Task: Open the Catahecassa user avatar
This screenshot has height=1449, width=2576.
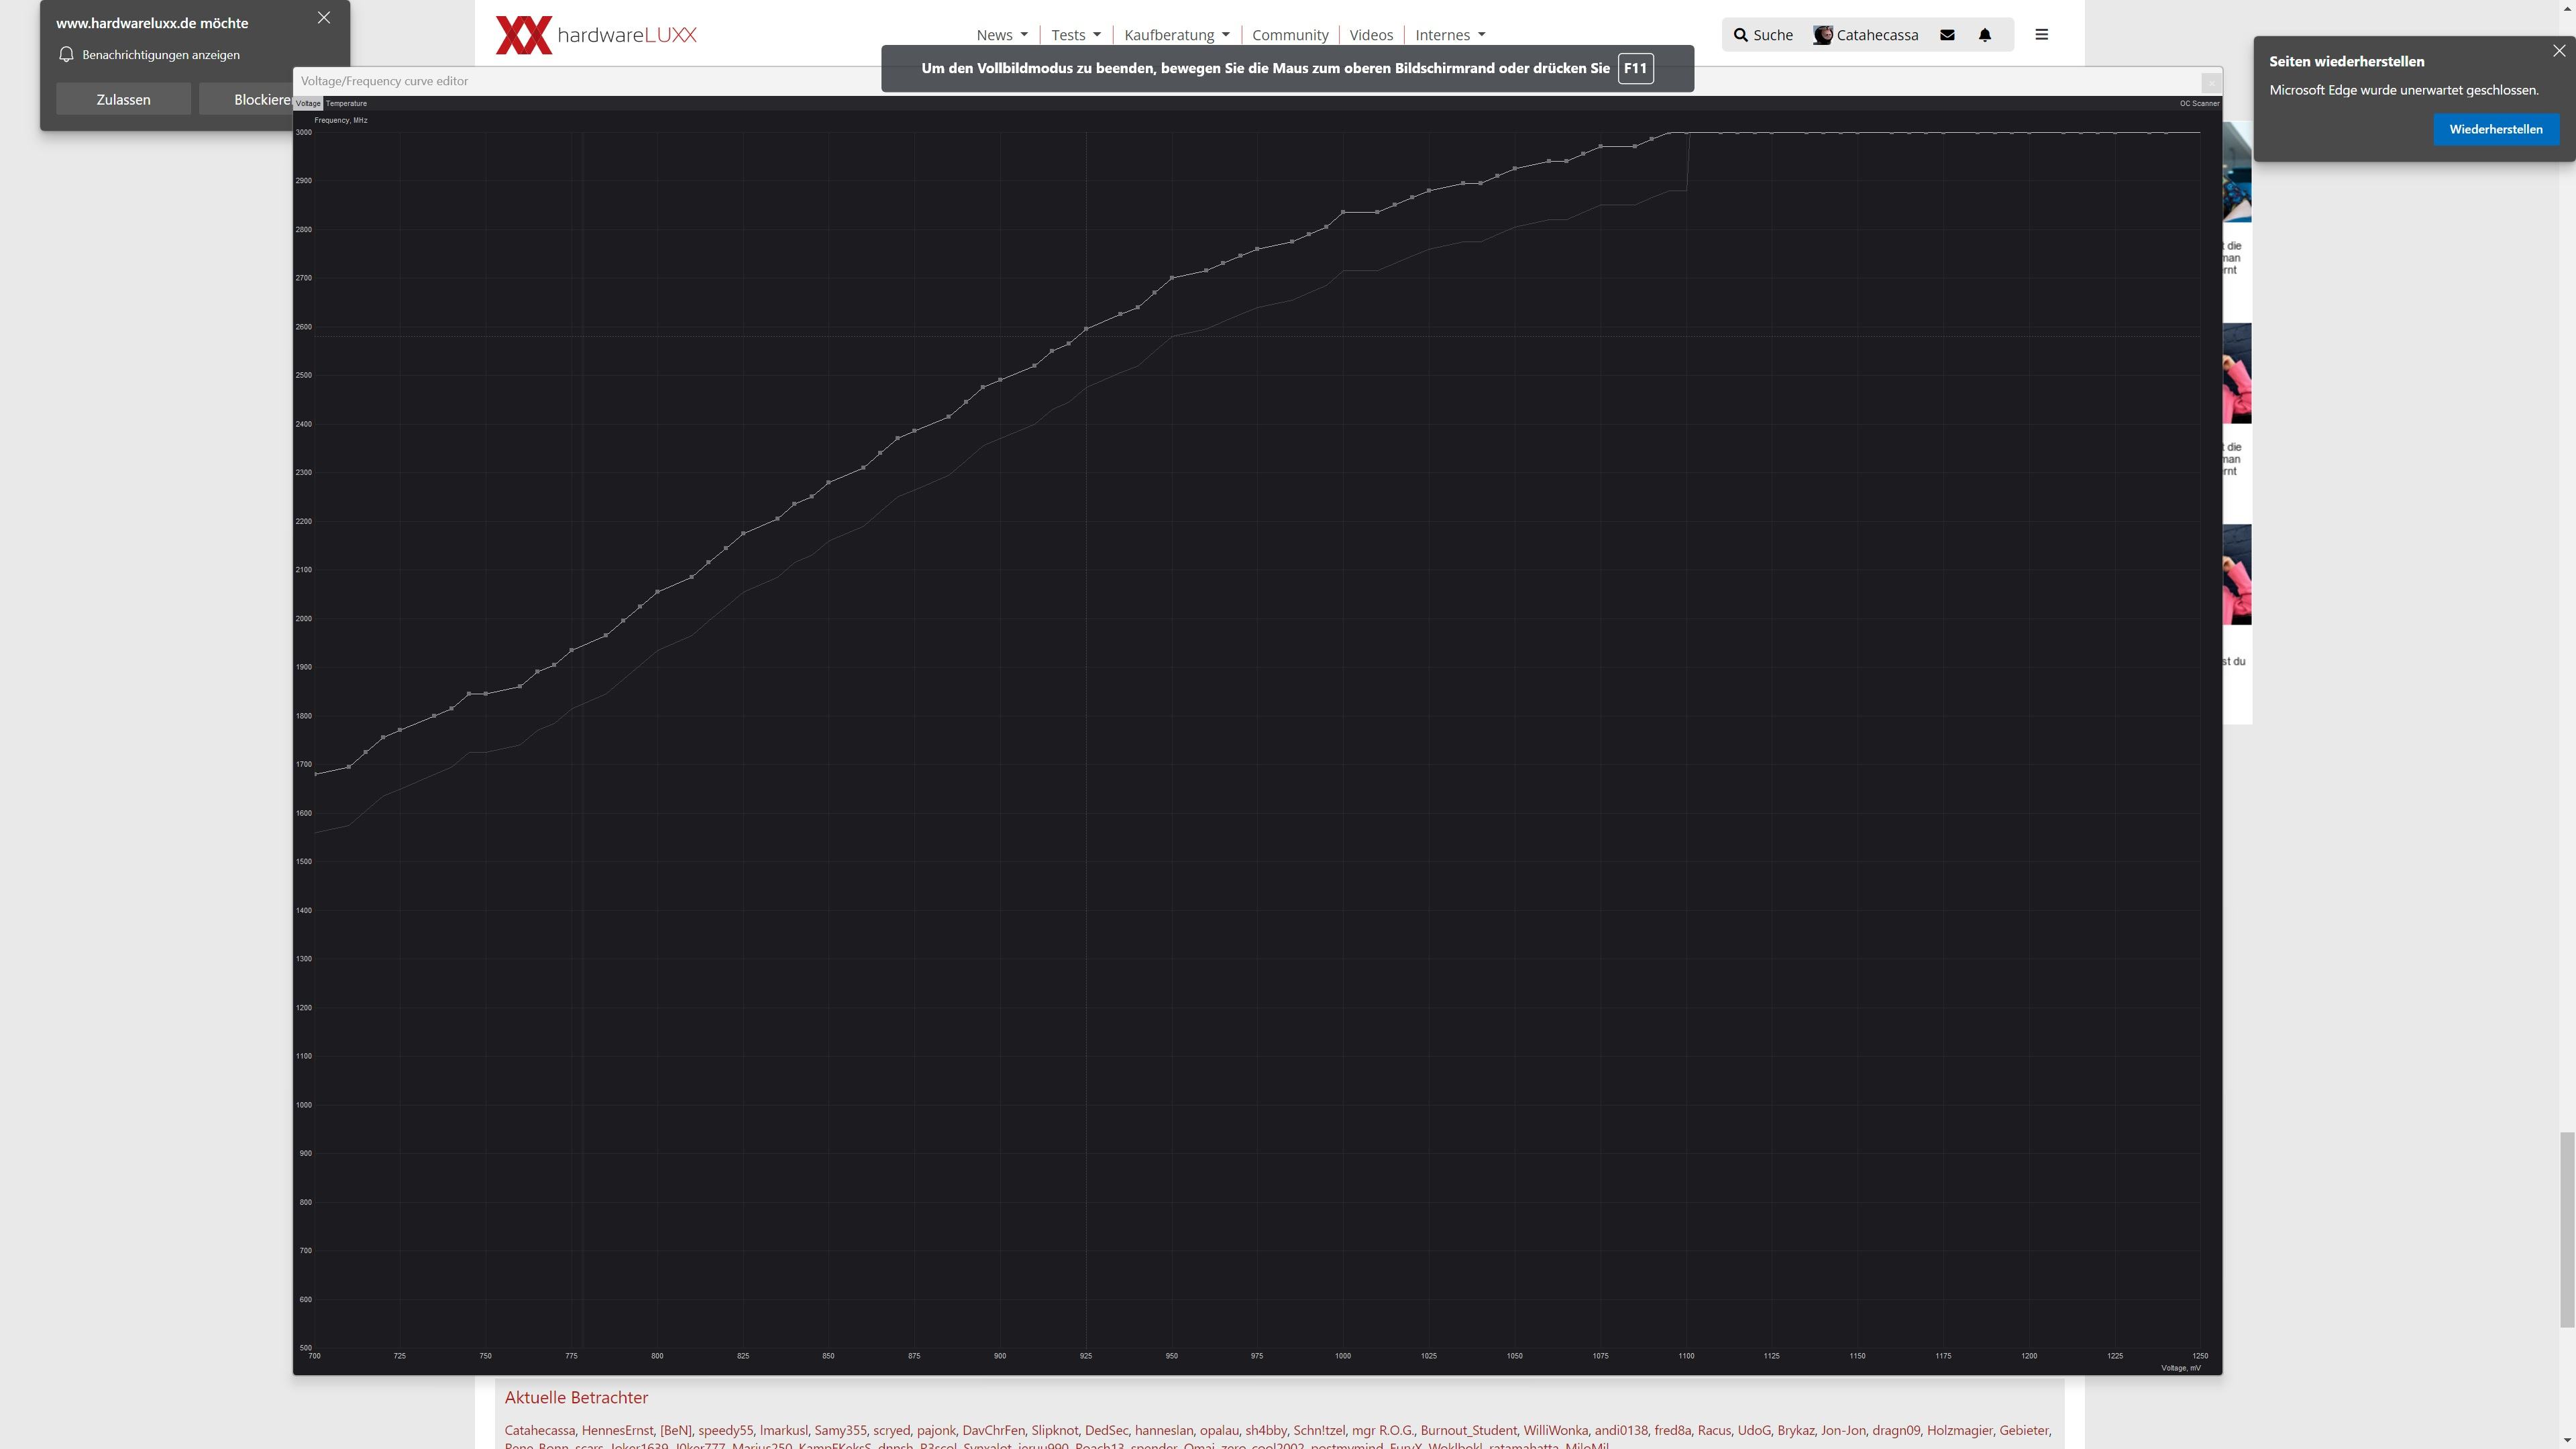Action: pyautogui.click(x=1823, y=35)
